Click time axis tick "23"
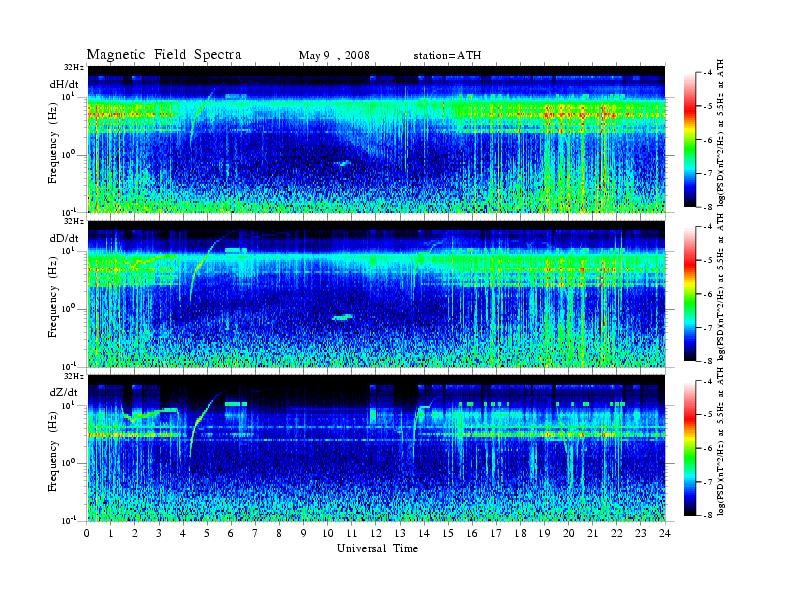The height and width of the screenshot is (612, 792). 640,533
